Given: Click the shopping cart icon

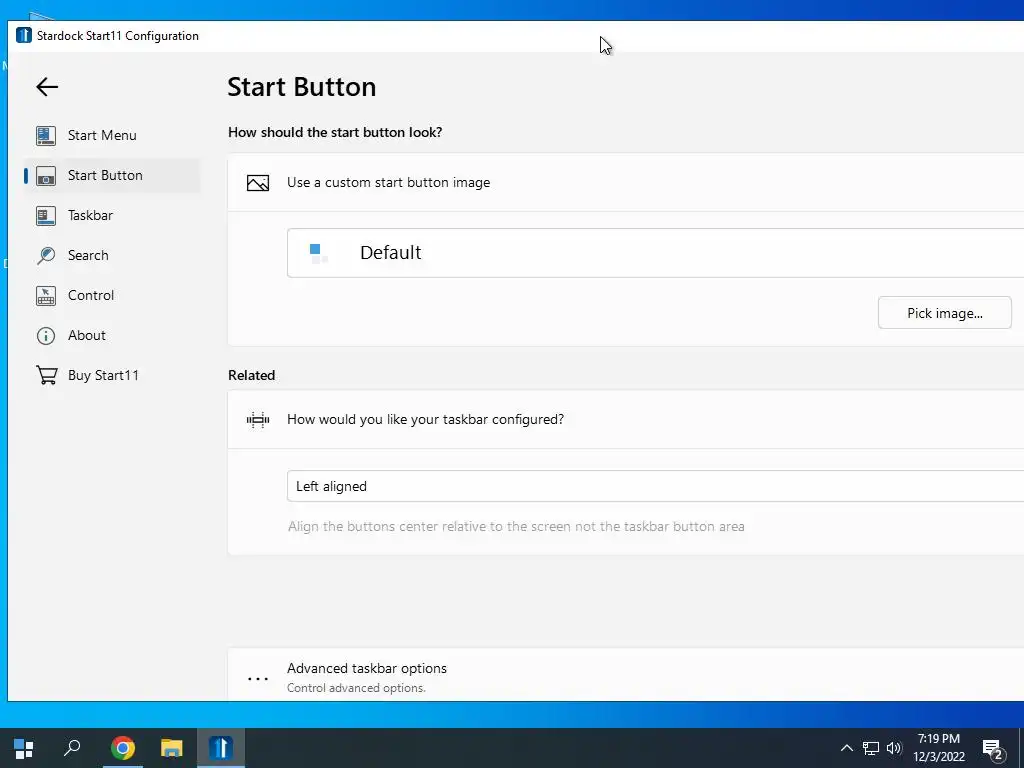Looking at the screenshot, I should point(46,375).
